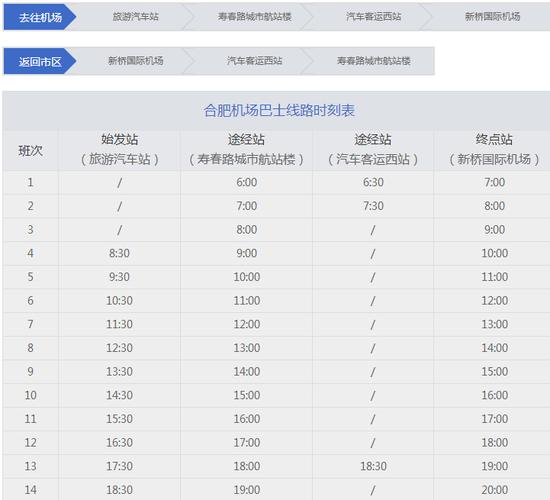Click 寿春路城市航站楼 in the 去往机场 route
550x500 pixels.
point(254,16)
